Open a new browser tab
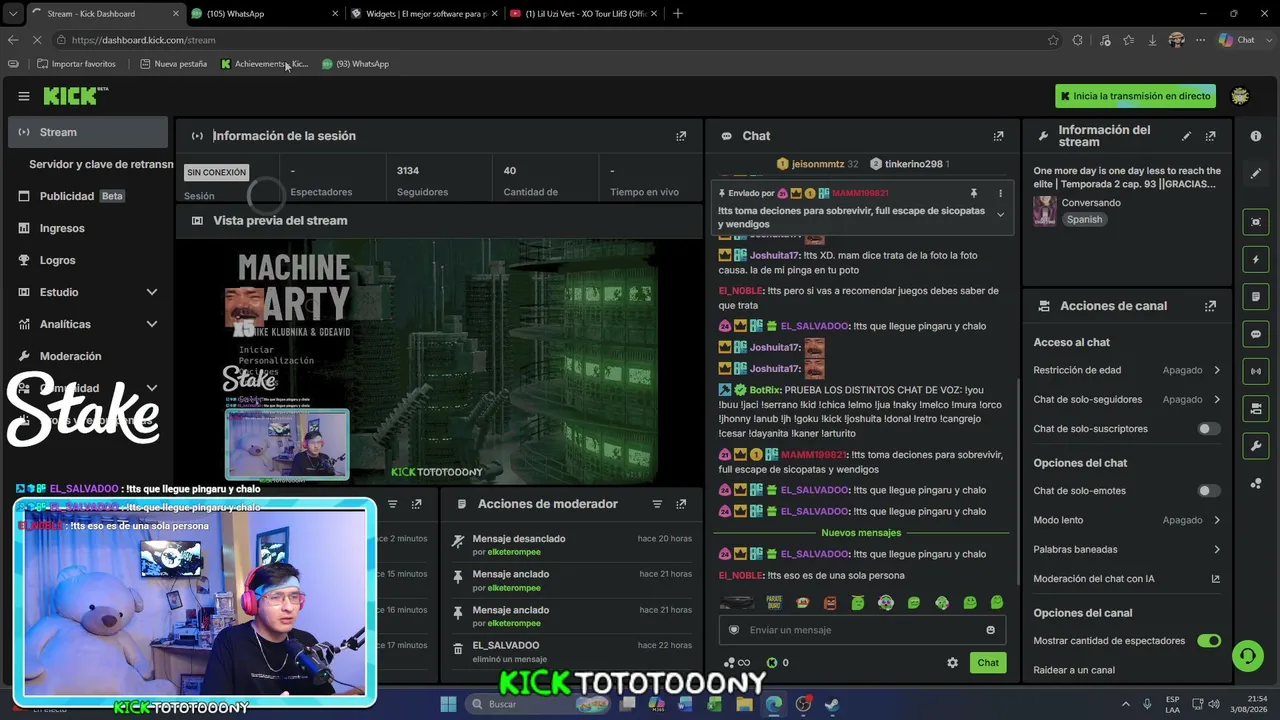Image resolution: width=1280 pixels, height=720 pixels. click(x=678, y=14)
